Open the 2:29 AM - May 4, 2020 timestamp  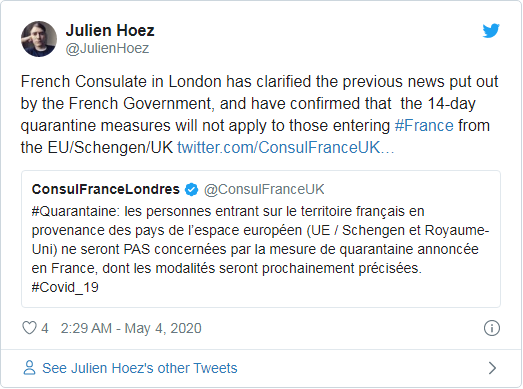tap(131, 328)
